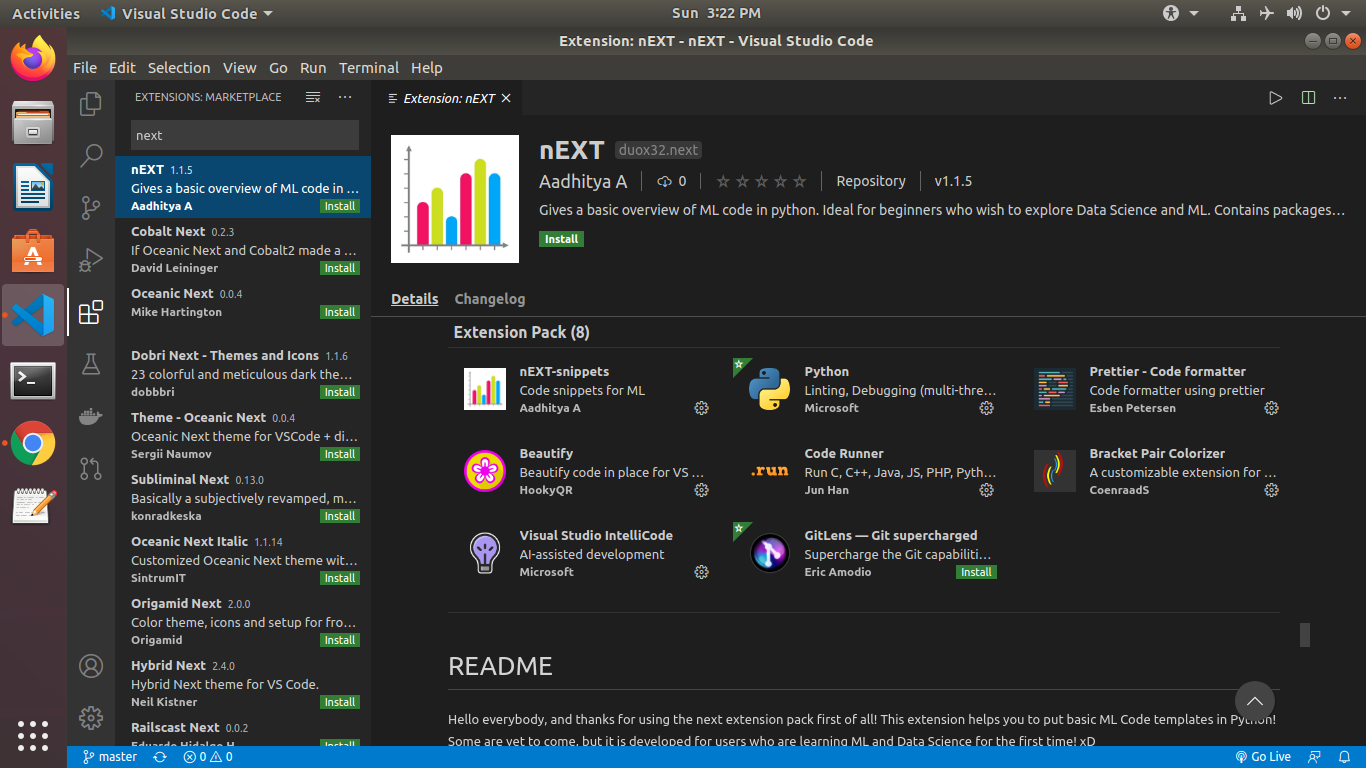The image size is (1366, 768).
Task: Click the notifications bell in the status bar
Action: (x=1343, y=757)
